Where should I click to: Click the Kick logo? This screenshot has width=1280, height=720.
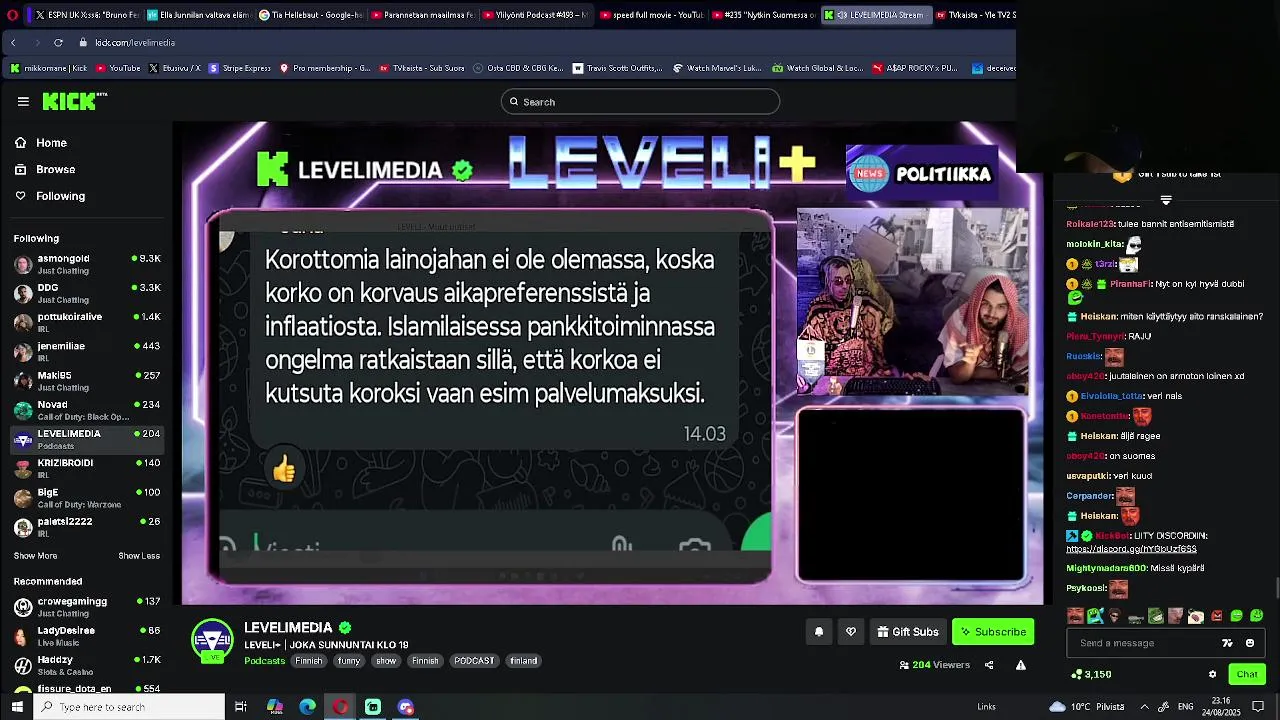pos(74,101)
